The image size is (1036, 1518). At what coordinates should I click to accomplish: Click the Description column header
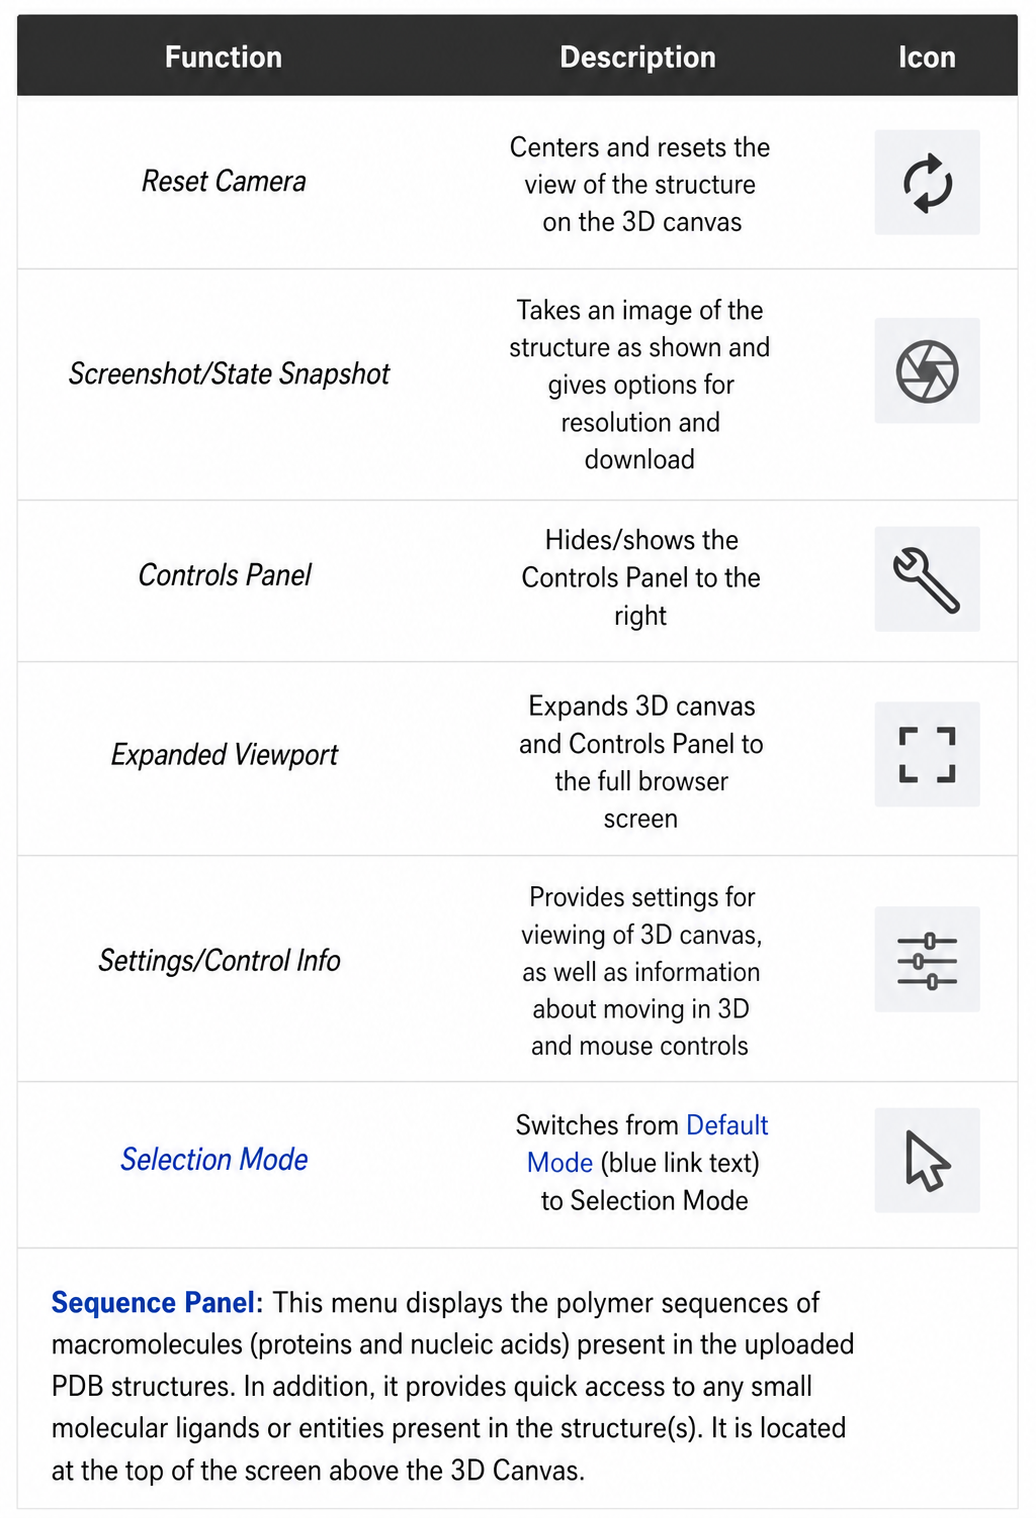638,57
